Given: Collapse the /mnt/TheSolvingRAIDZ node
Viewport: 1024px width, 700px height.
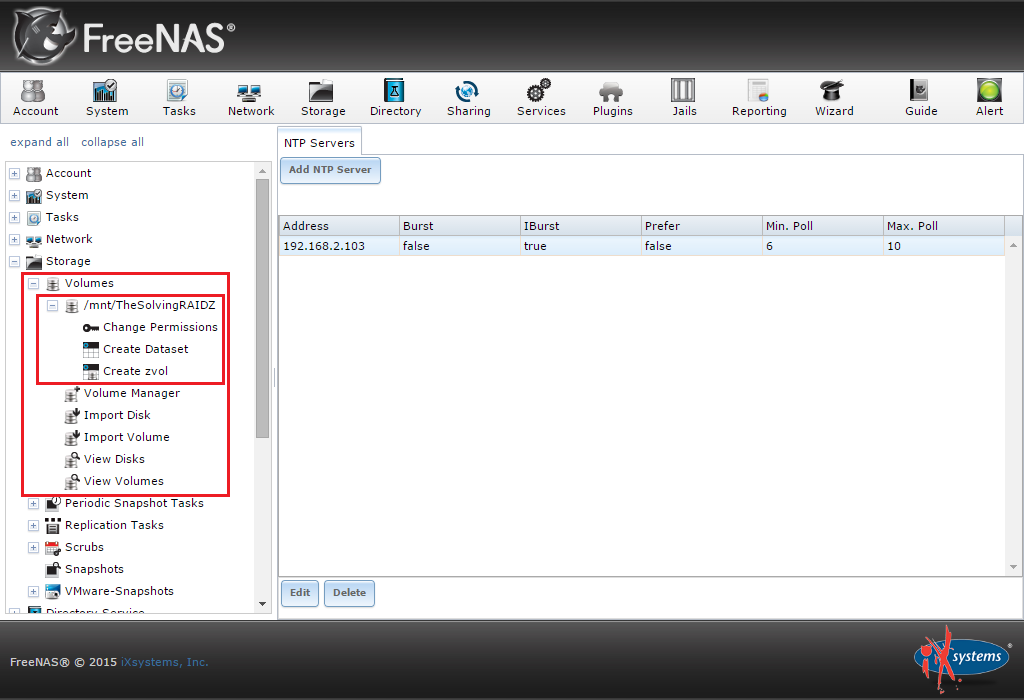Looking at the screenshot, I should pos(52,306).
